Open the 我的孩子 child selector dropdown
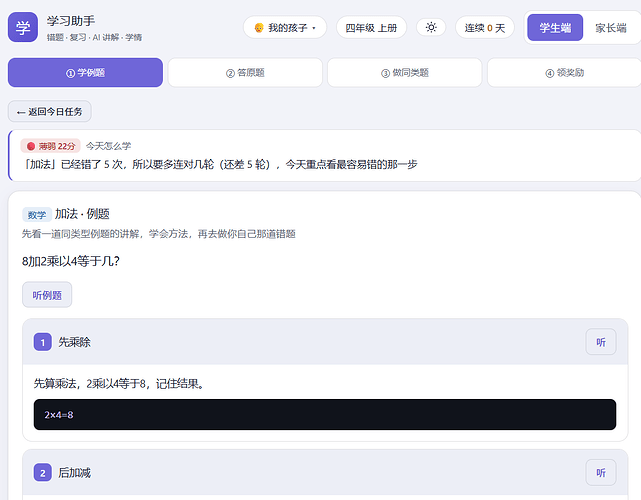The image size is (641, 500). click(285, 27)
